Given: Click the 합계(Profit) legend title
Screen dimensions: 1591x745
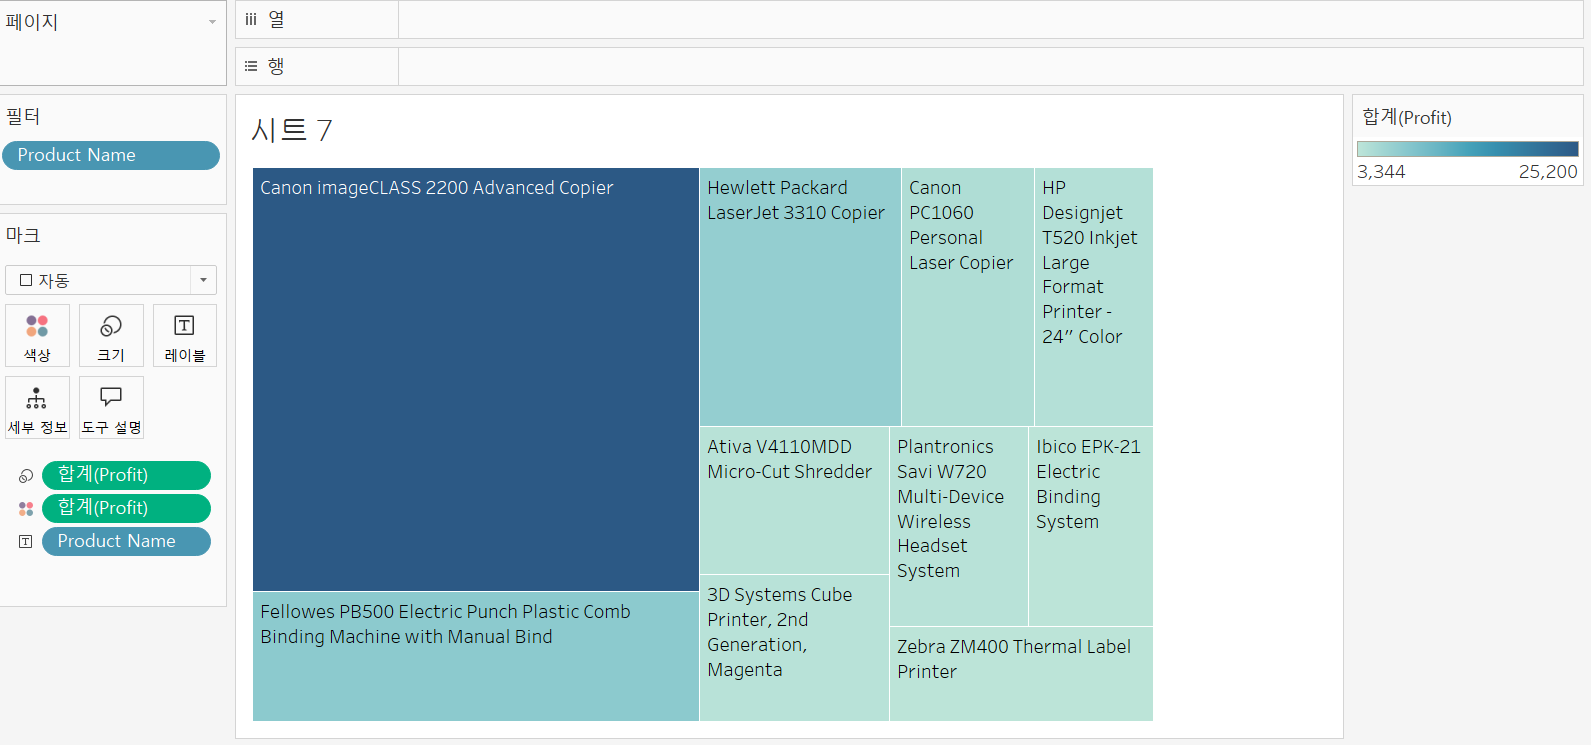Looking at the screenshot, I should 1407,117.
